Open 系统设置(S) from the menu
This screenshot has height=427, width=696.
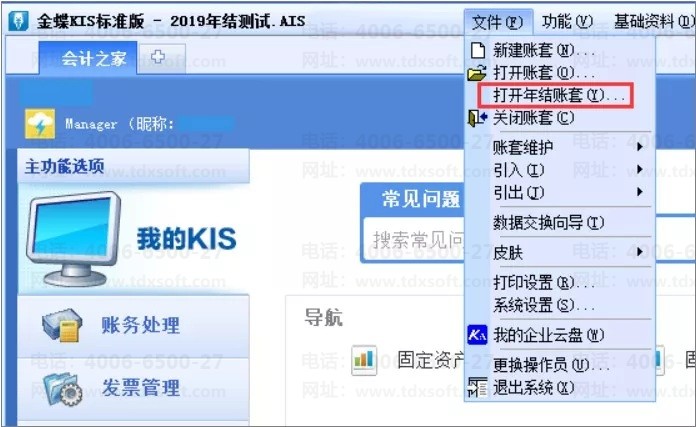544,305
